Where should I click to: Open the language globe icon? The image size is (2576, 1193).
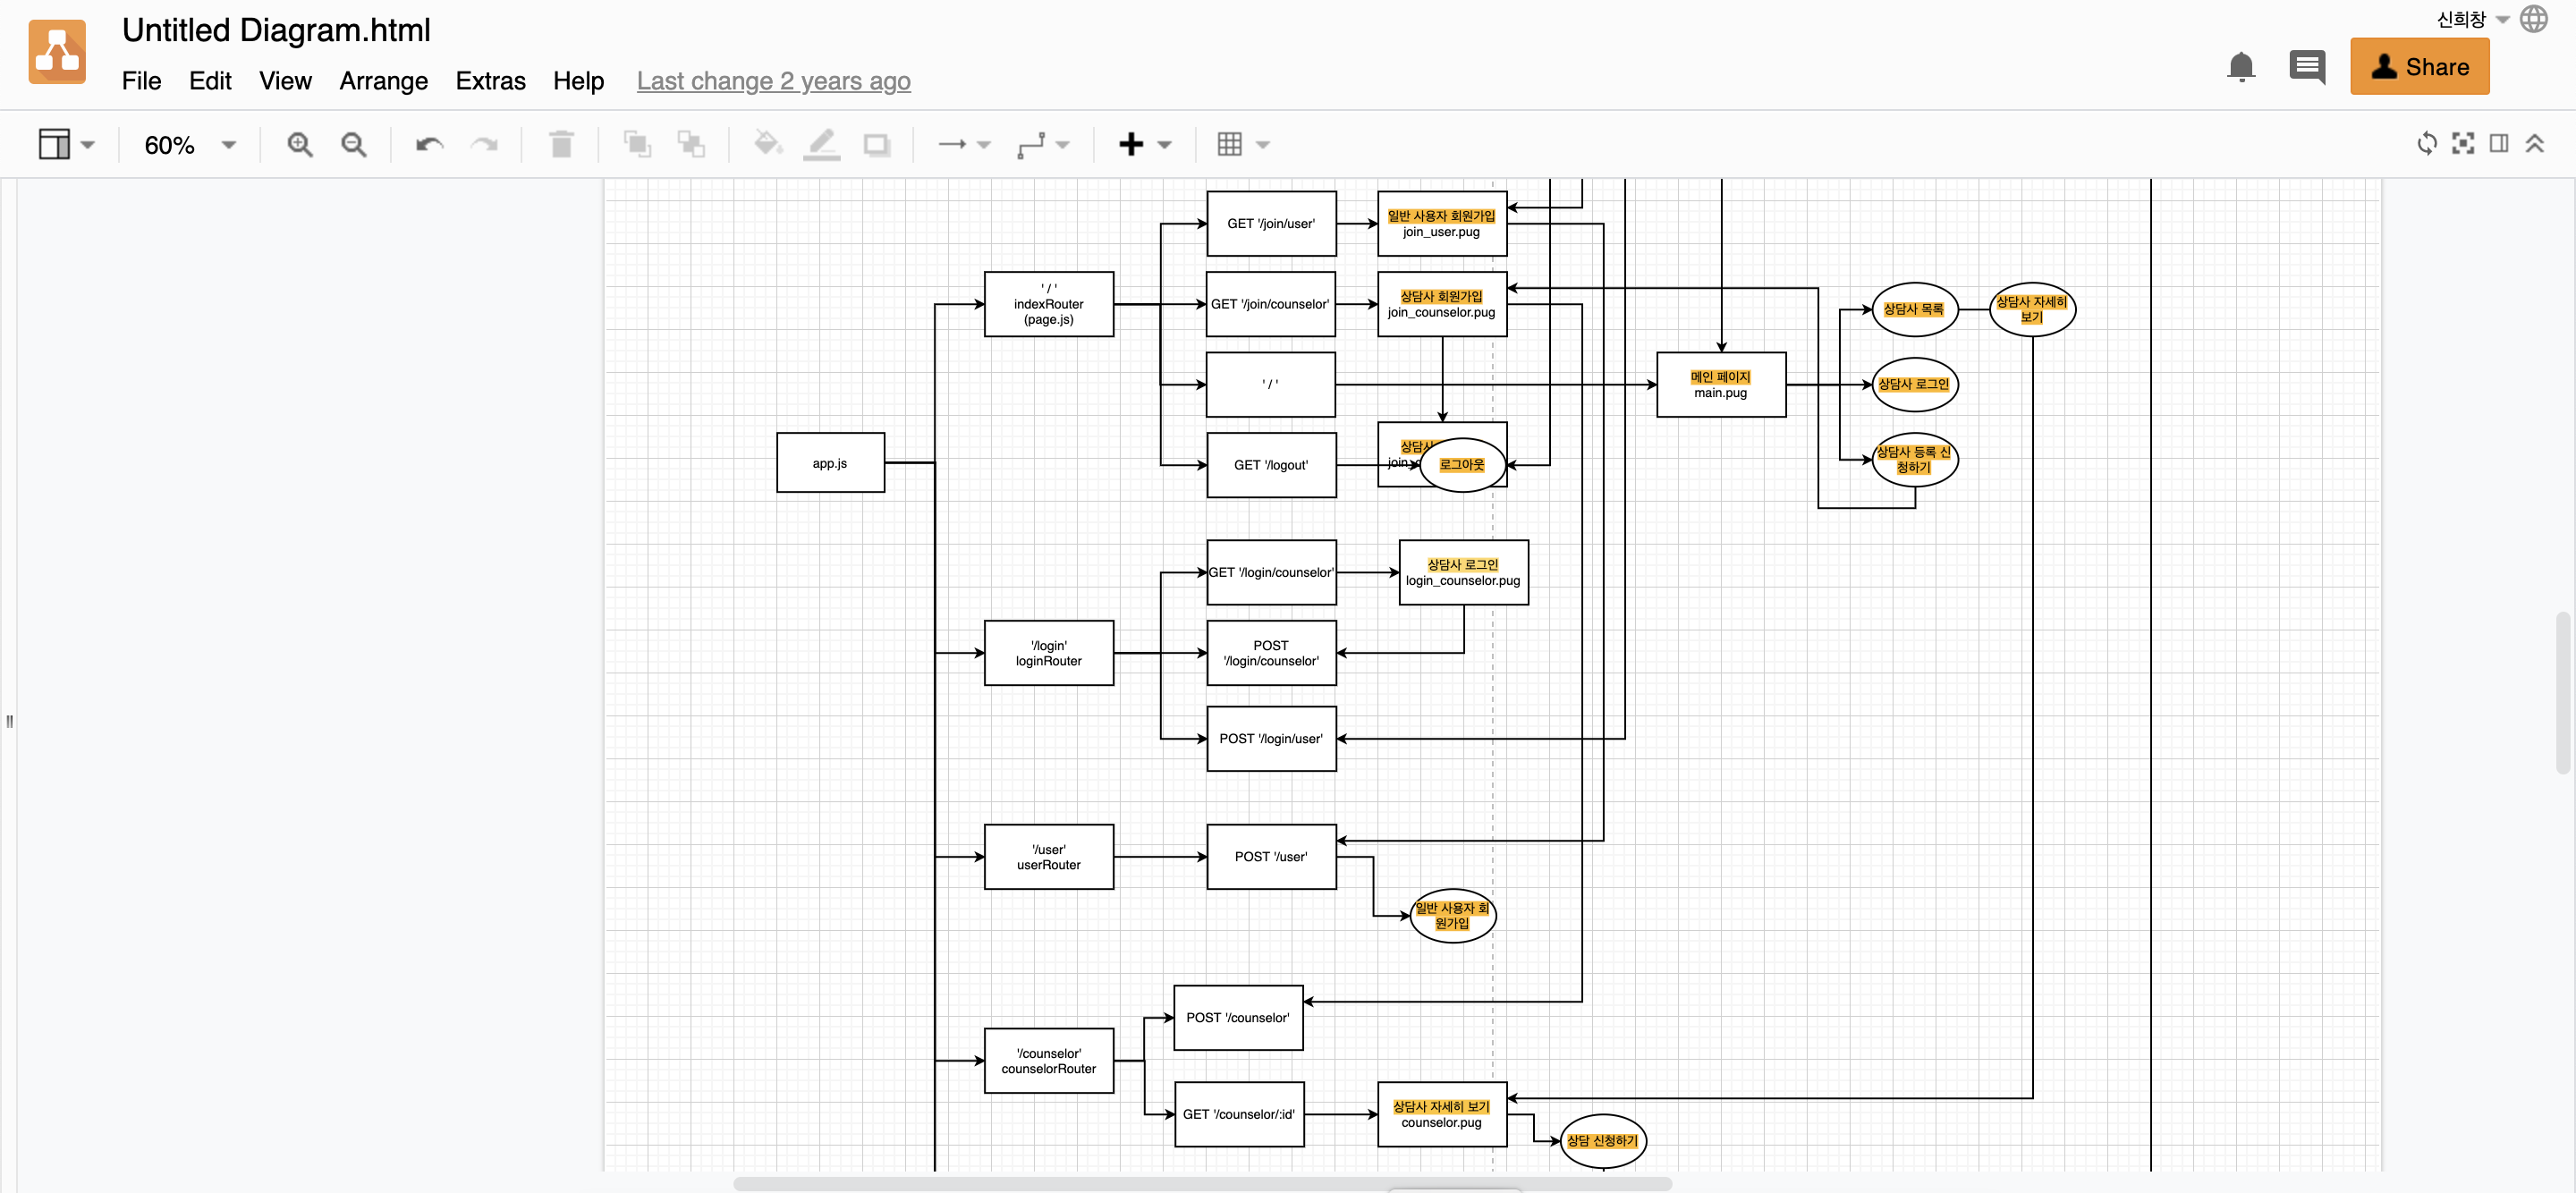click(x=2533, y=19)
